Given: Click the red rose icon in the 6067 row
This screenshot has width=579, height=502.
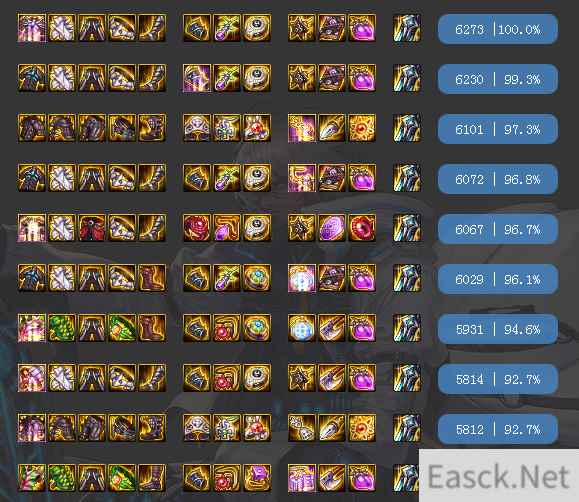Looking at the screenshot, I should [197, 228].
